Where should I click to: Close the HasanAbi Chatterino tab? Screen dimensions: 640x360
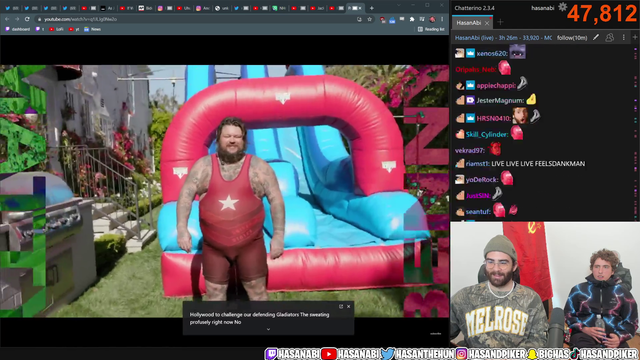[487, 23]
